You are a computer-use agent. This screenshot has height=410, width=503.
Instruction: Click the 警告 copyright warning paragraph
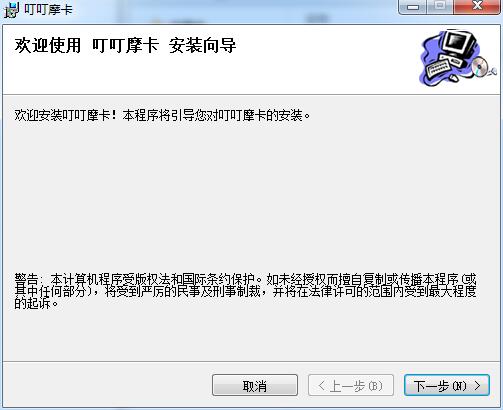click(245, 291)
